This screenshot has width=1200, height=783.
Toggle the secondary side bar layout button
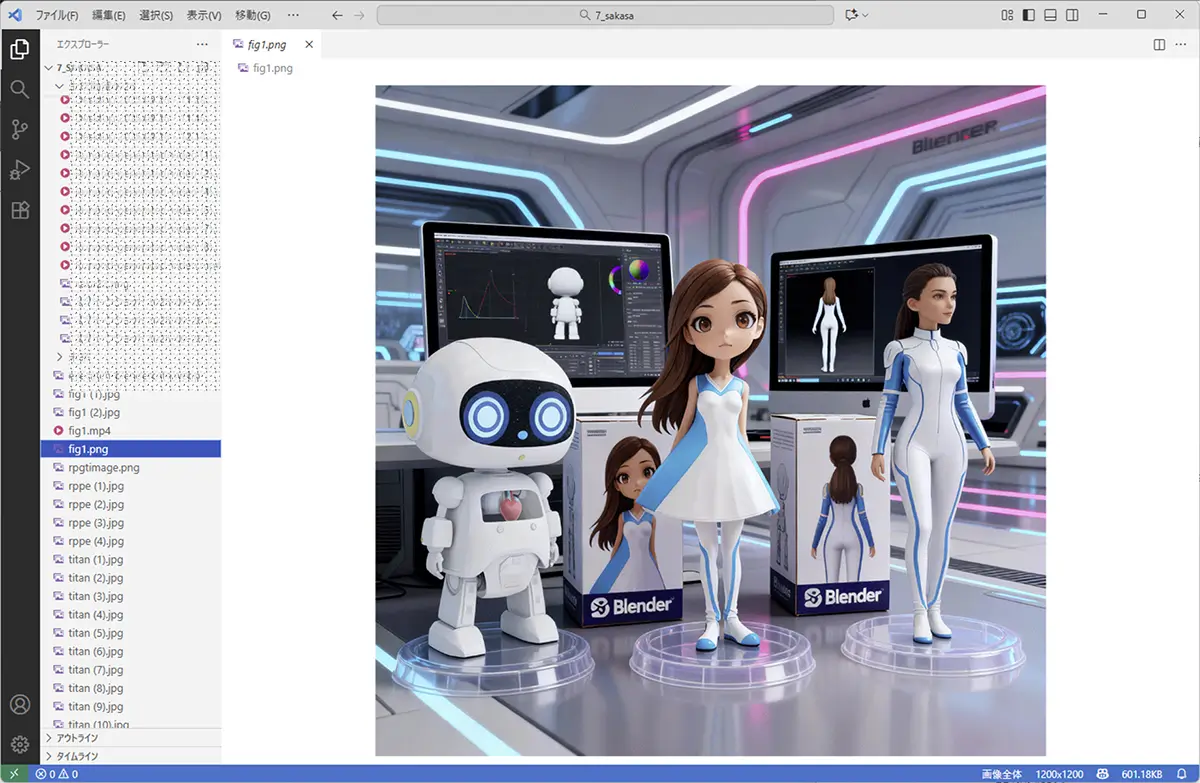1072,15
